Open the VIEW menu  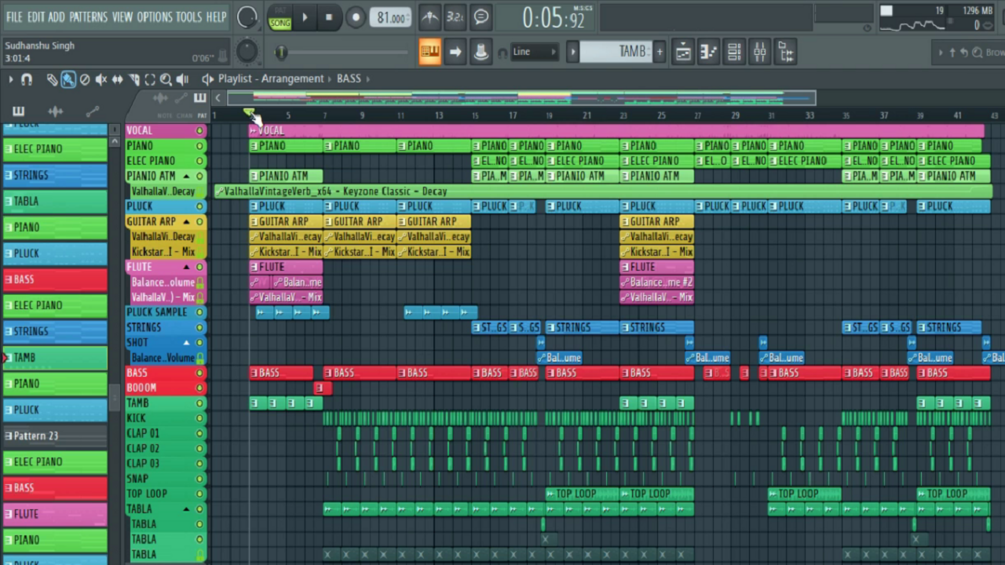122,17
